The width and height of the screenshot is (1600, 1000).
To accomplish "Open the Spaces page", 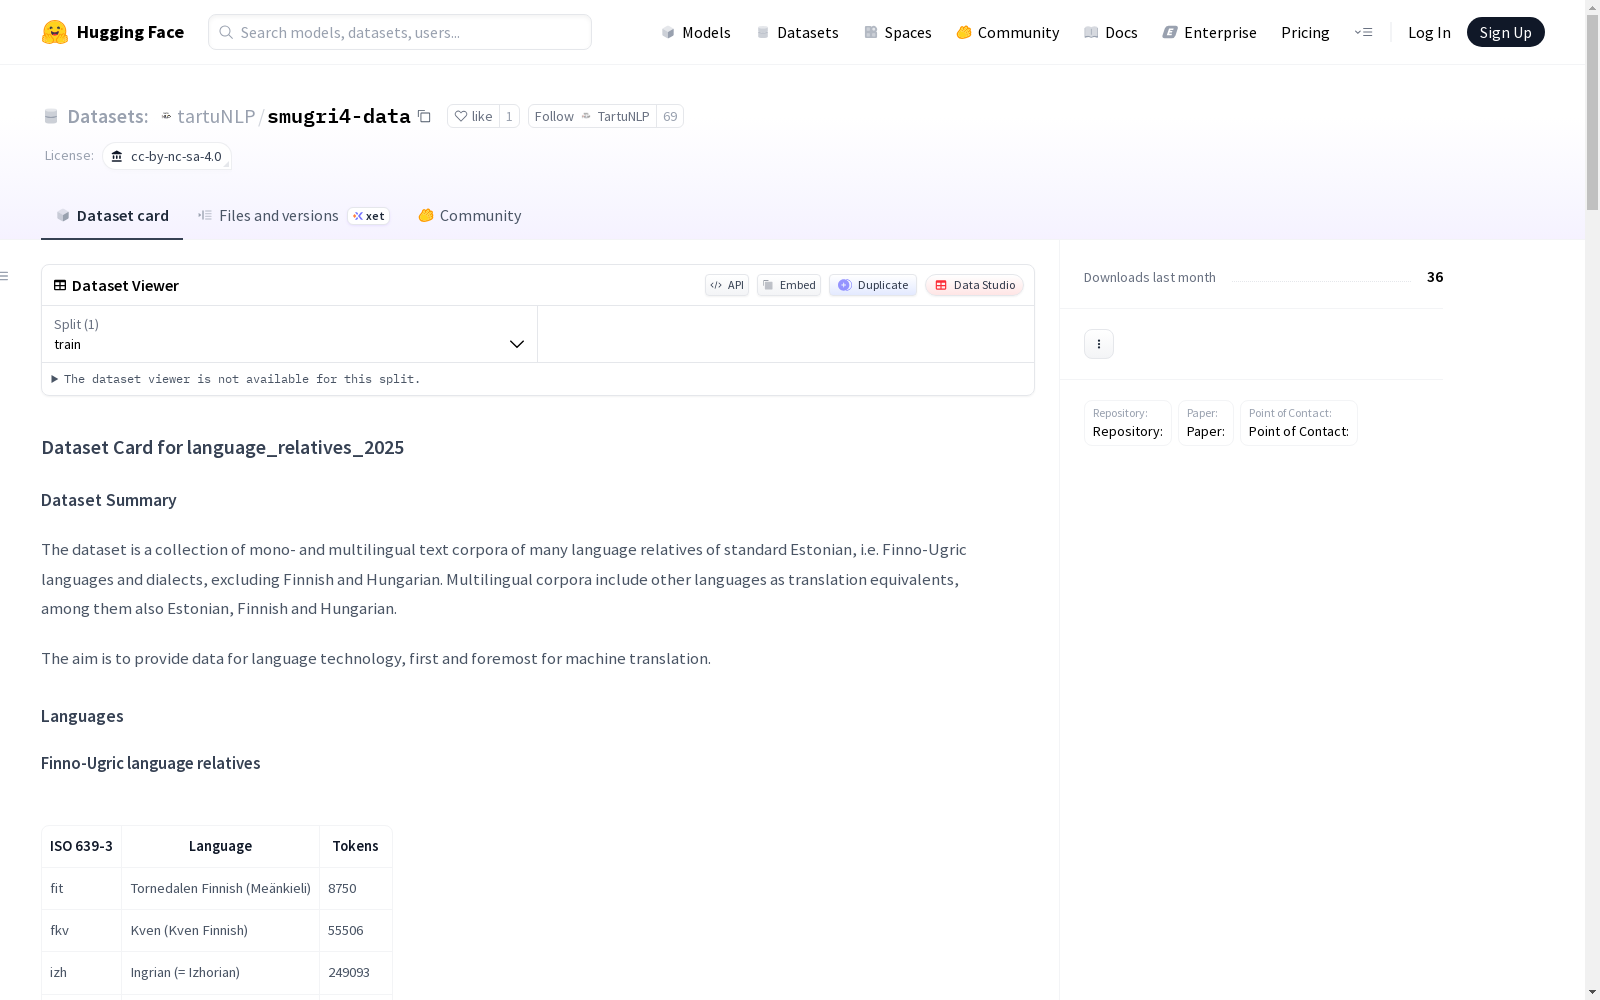I will [897, 32].
